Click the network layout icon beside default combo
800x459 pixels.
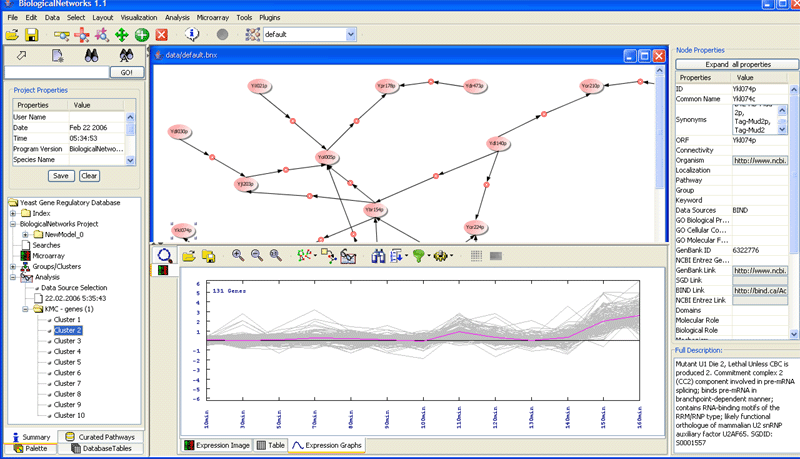[253, 35]
